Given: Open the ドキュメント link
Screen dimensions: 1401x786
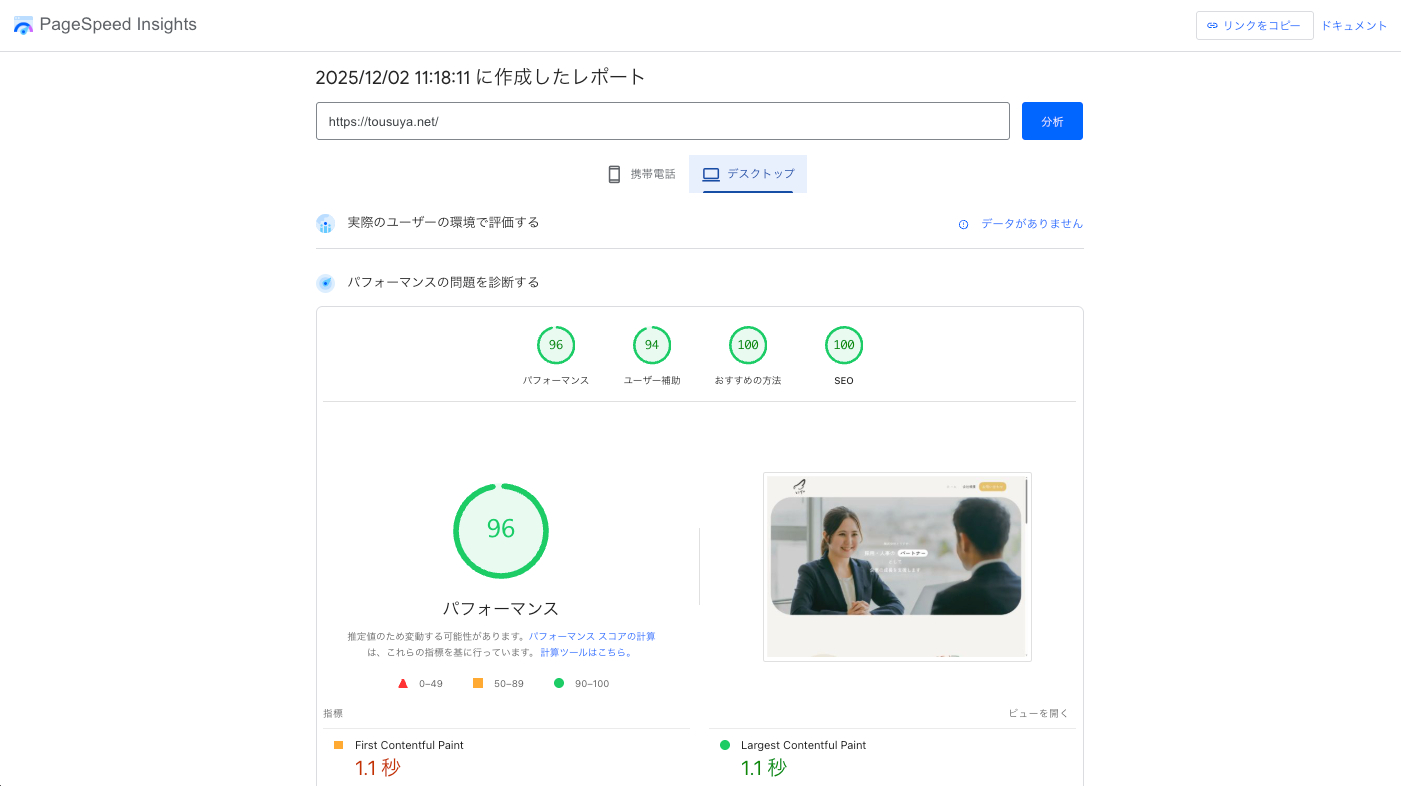Looking at the screenshot, I should (x=1354, y=25).
